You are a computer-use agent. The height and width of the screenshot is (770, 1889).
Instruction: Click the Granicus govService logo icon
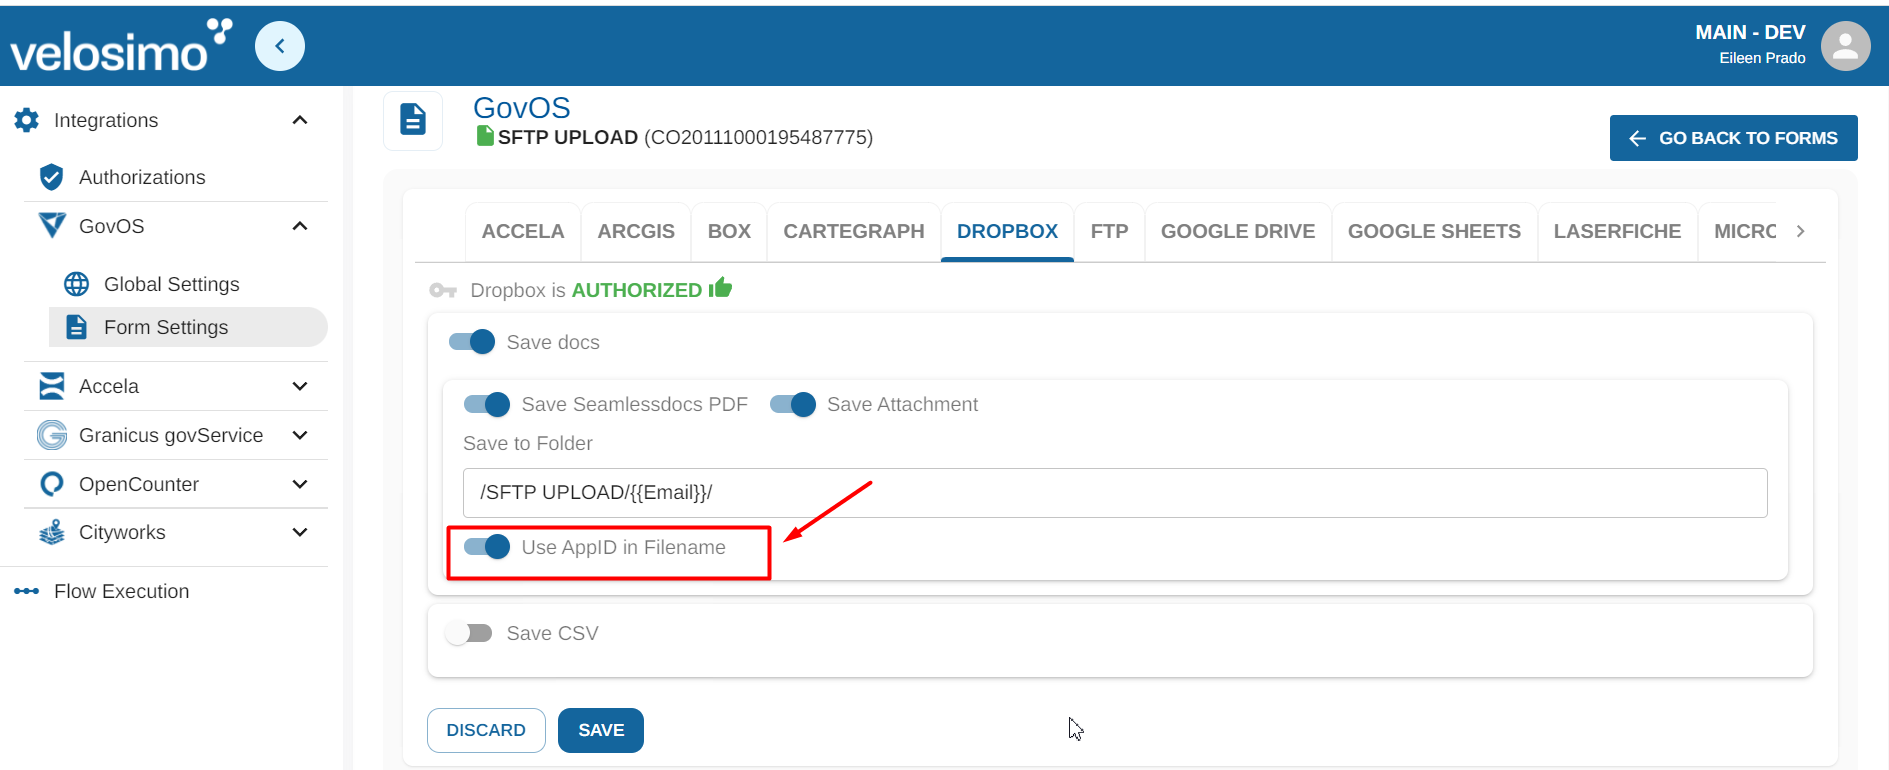[52, 435]
